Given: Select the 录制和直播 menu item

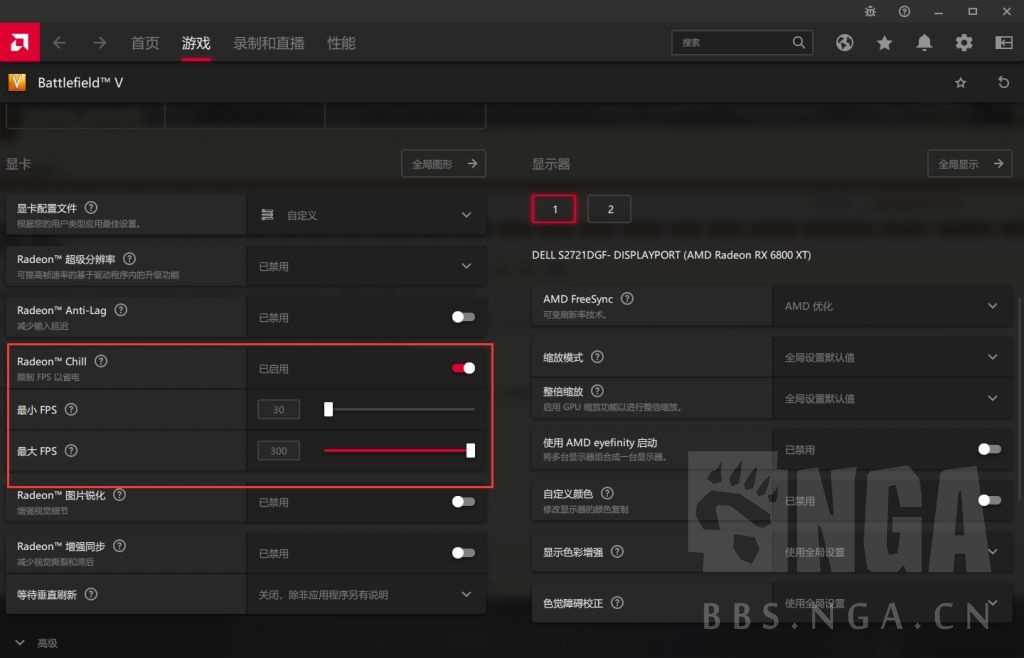Looking at the screenshot, I should click(268, 43).
